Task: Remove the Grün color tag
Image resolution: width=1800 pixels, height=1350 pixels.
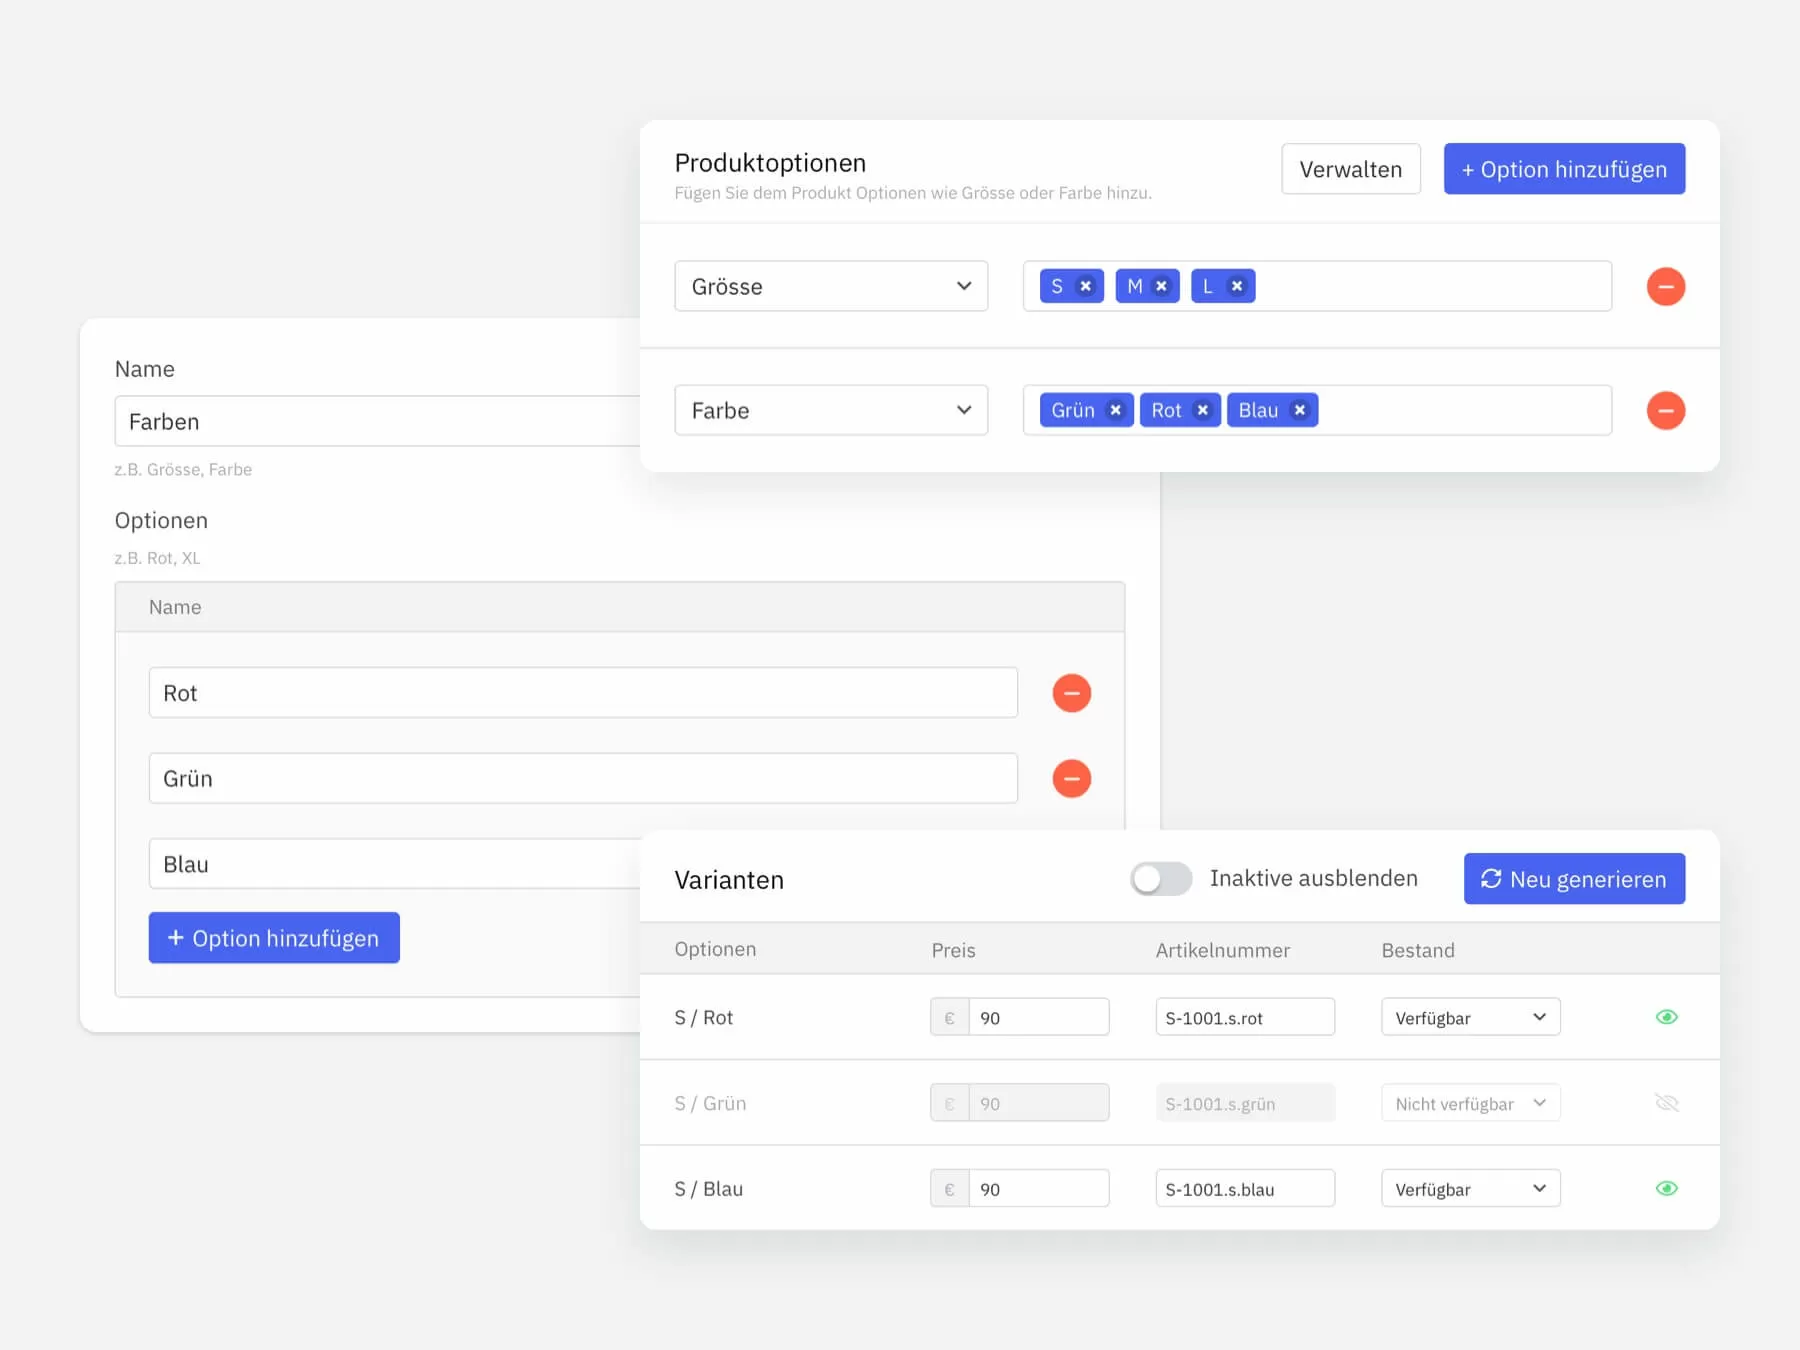Action: (x=1115, y=411)
